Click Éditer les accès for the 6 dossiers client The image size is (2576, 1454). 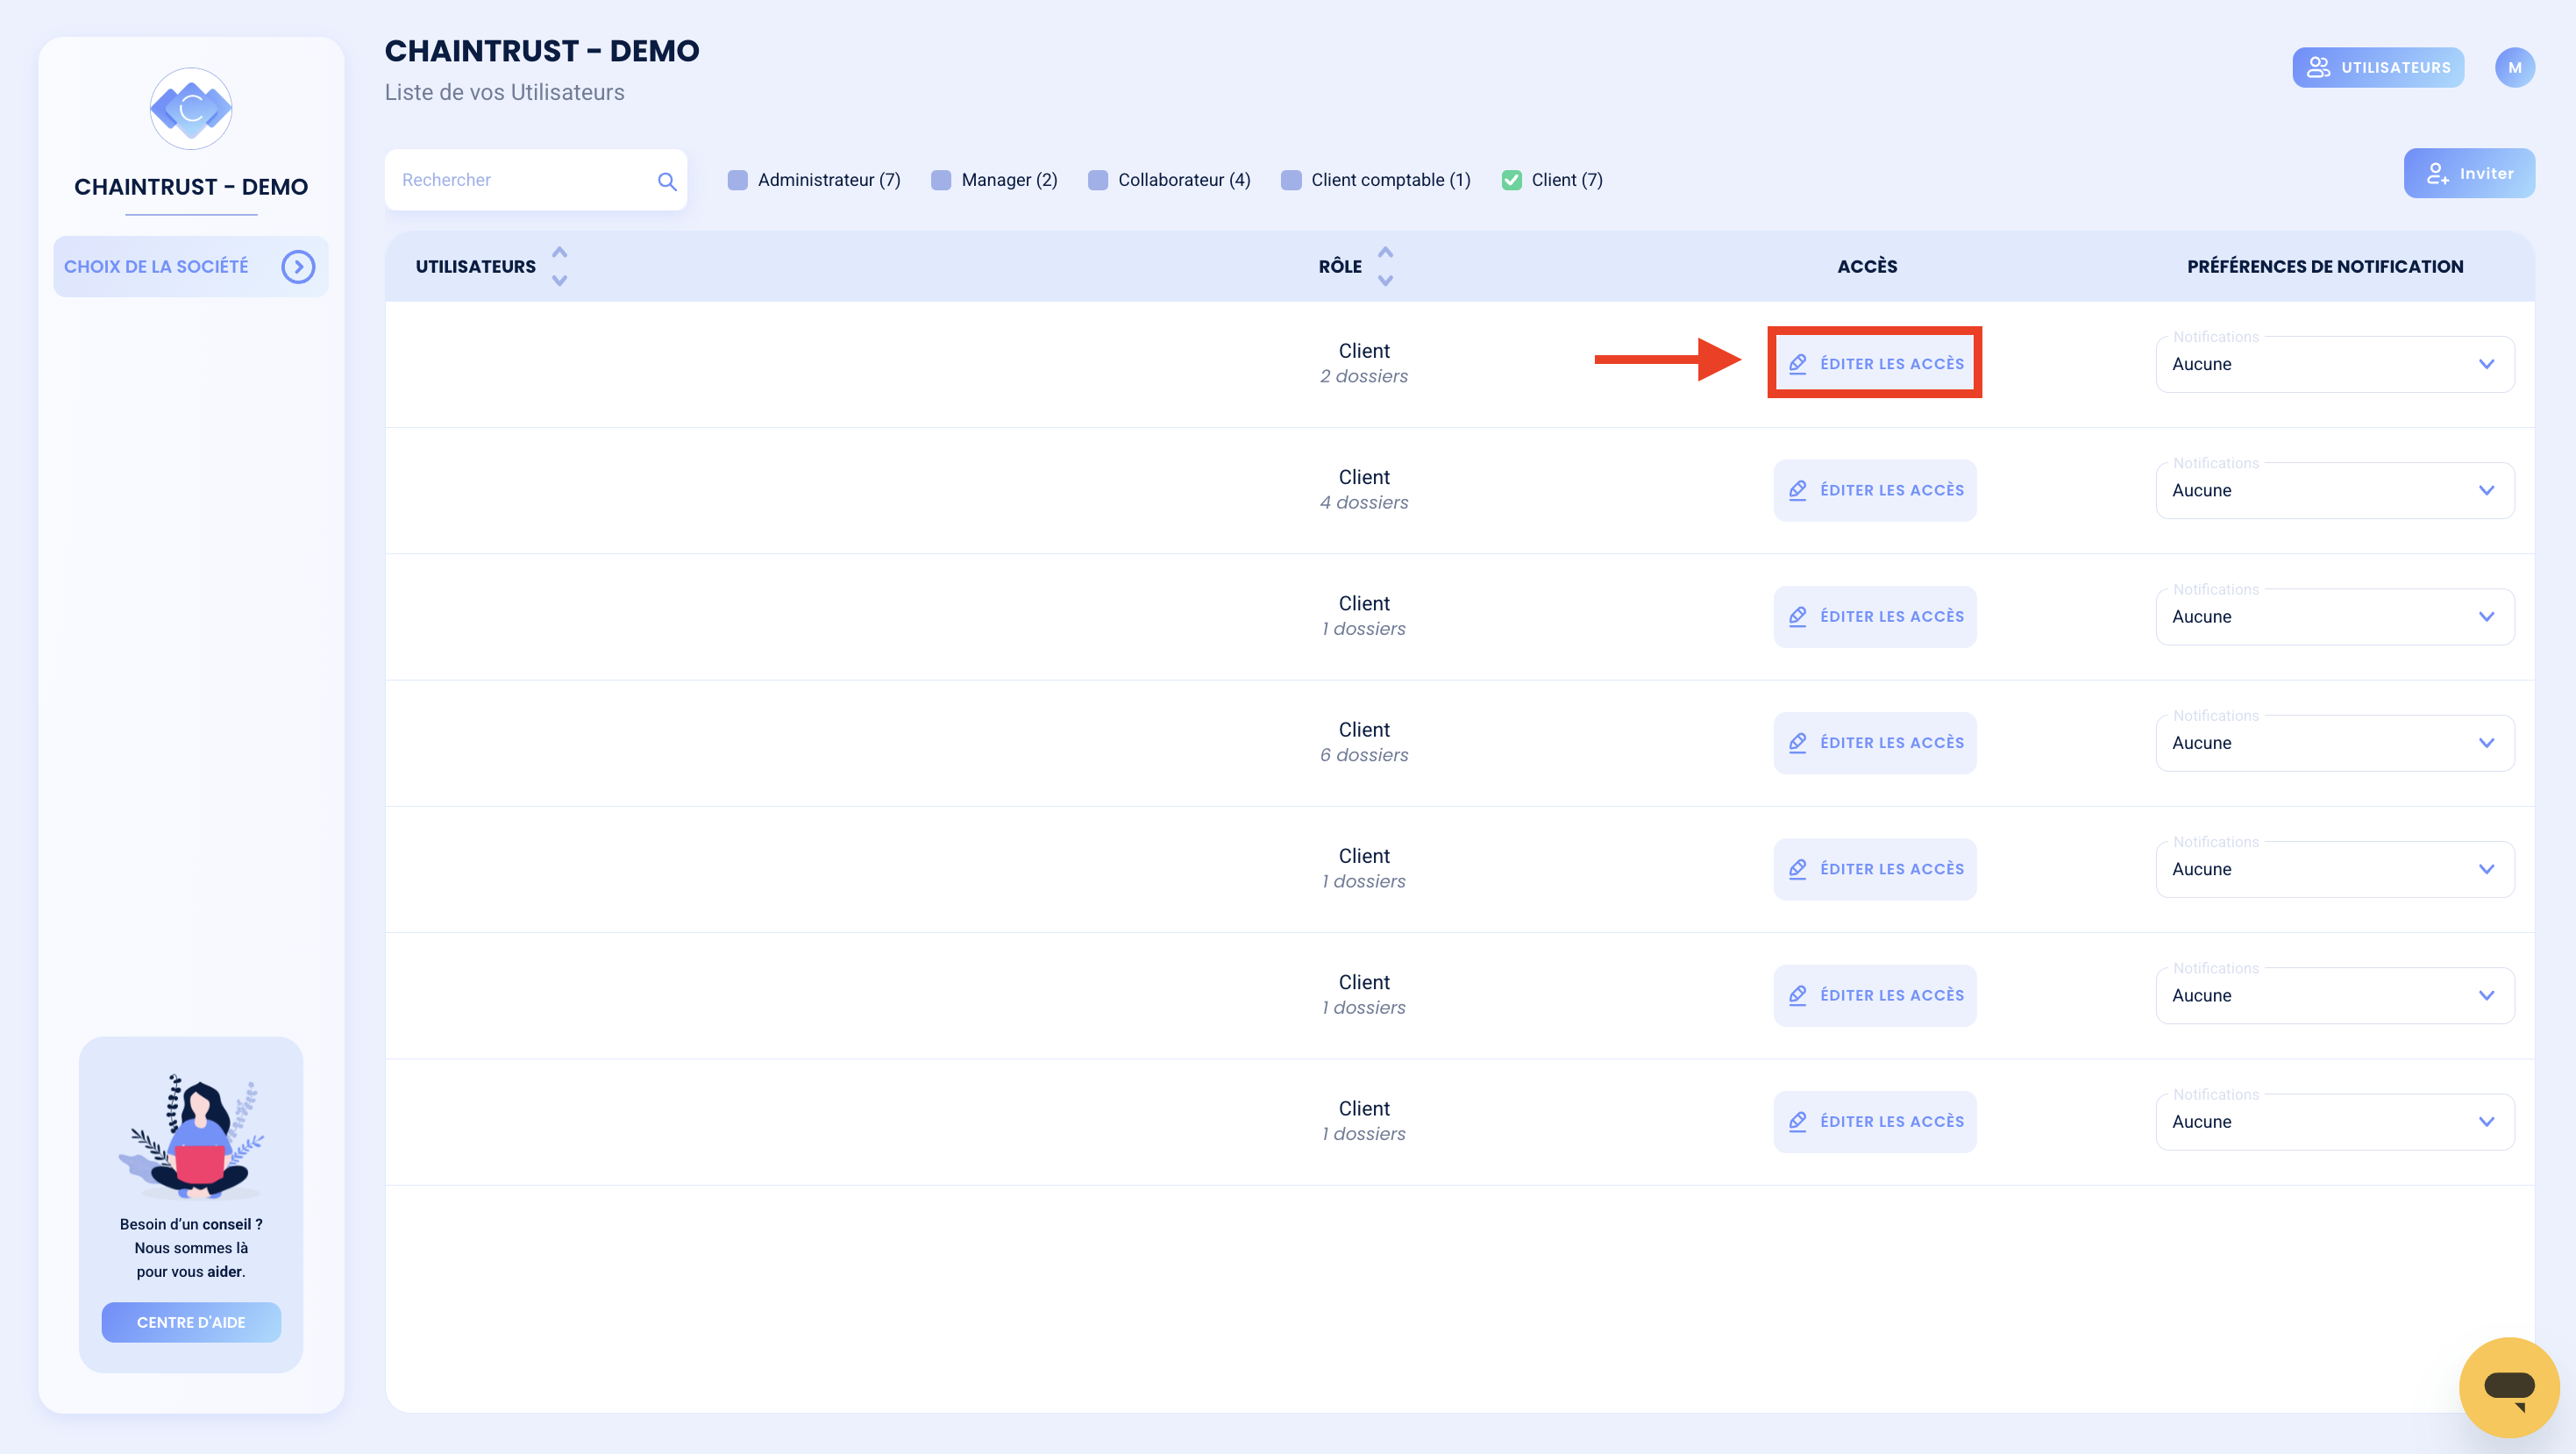(1875, 743)
